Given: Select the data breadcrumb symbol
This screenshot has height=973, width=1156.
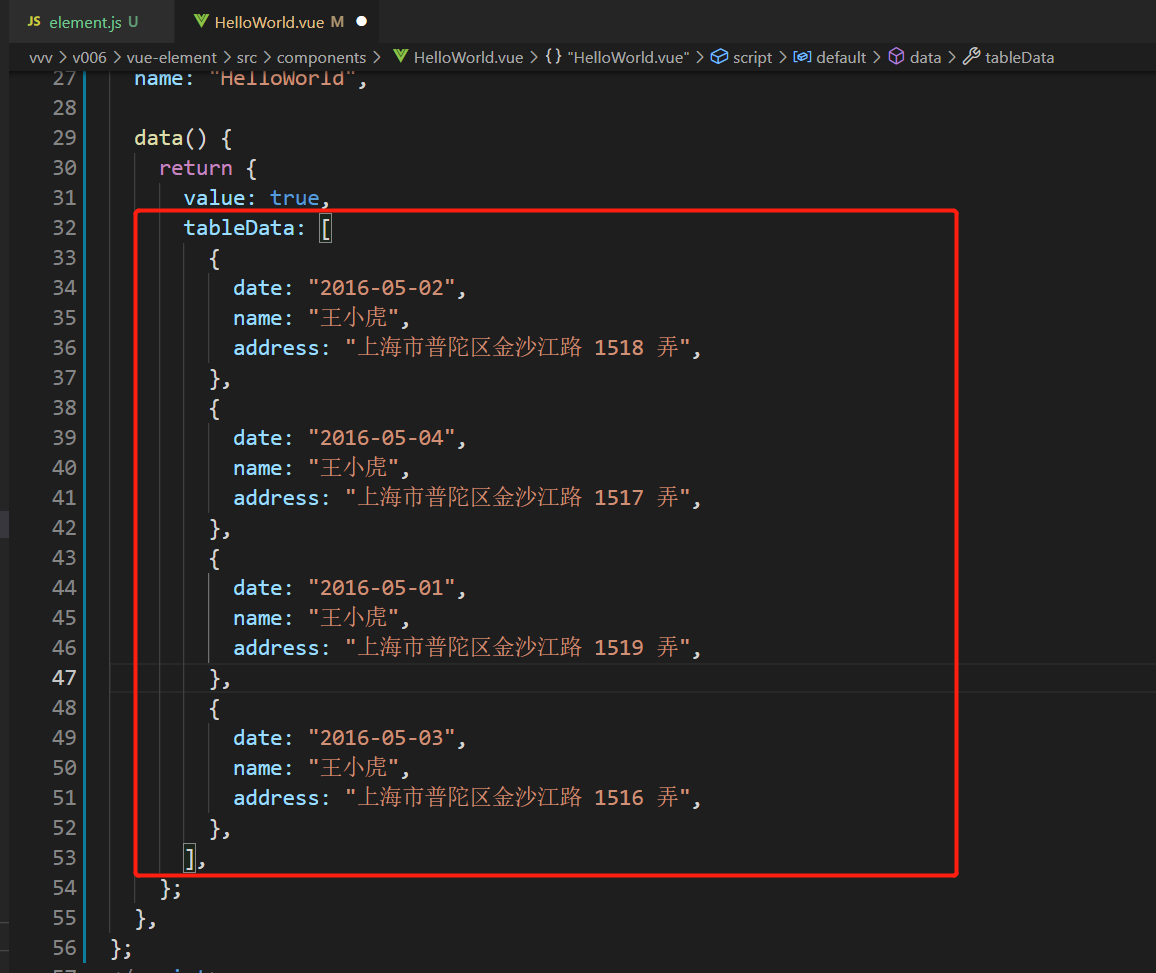Looking at the screenshot, I should click(925, 57).
